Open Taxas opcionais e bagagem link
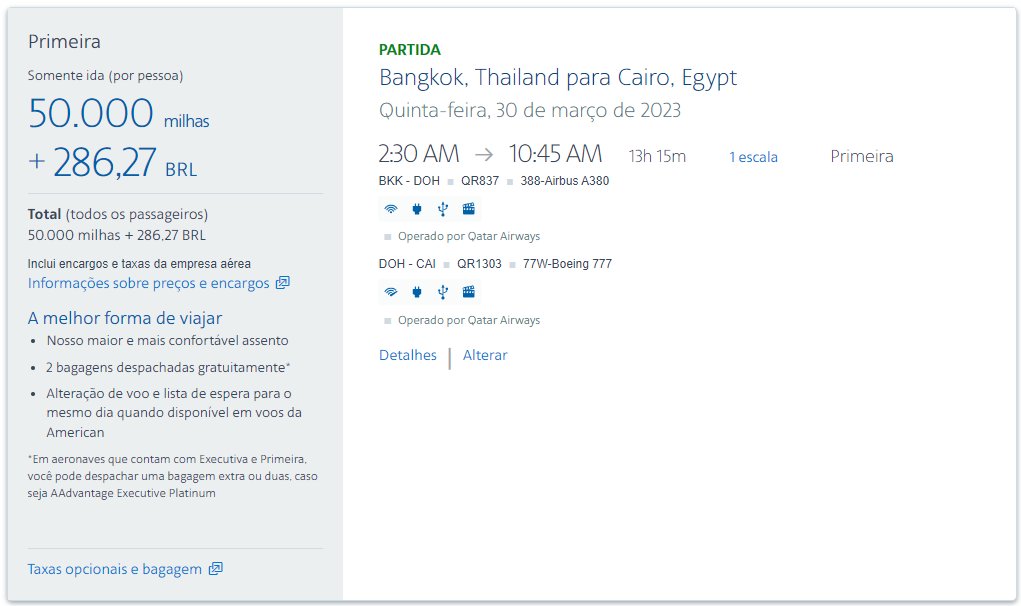 coord(115,569)
